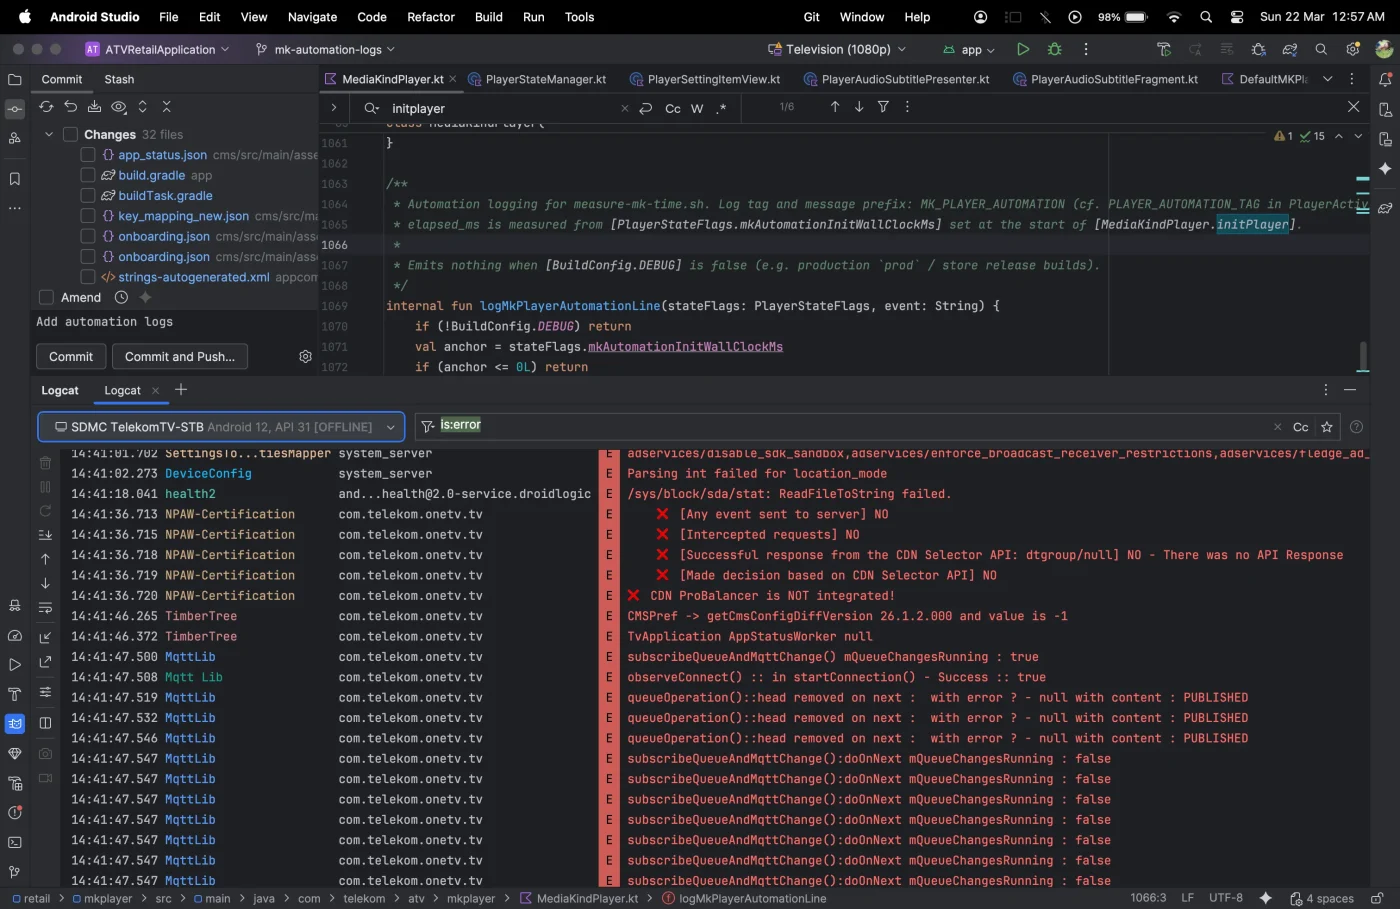Open the device selector SDMC TelekomTV-STB dropdown
Viewport: 1400px width, 909px height.
point(221,427)
